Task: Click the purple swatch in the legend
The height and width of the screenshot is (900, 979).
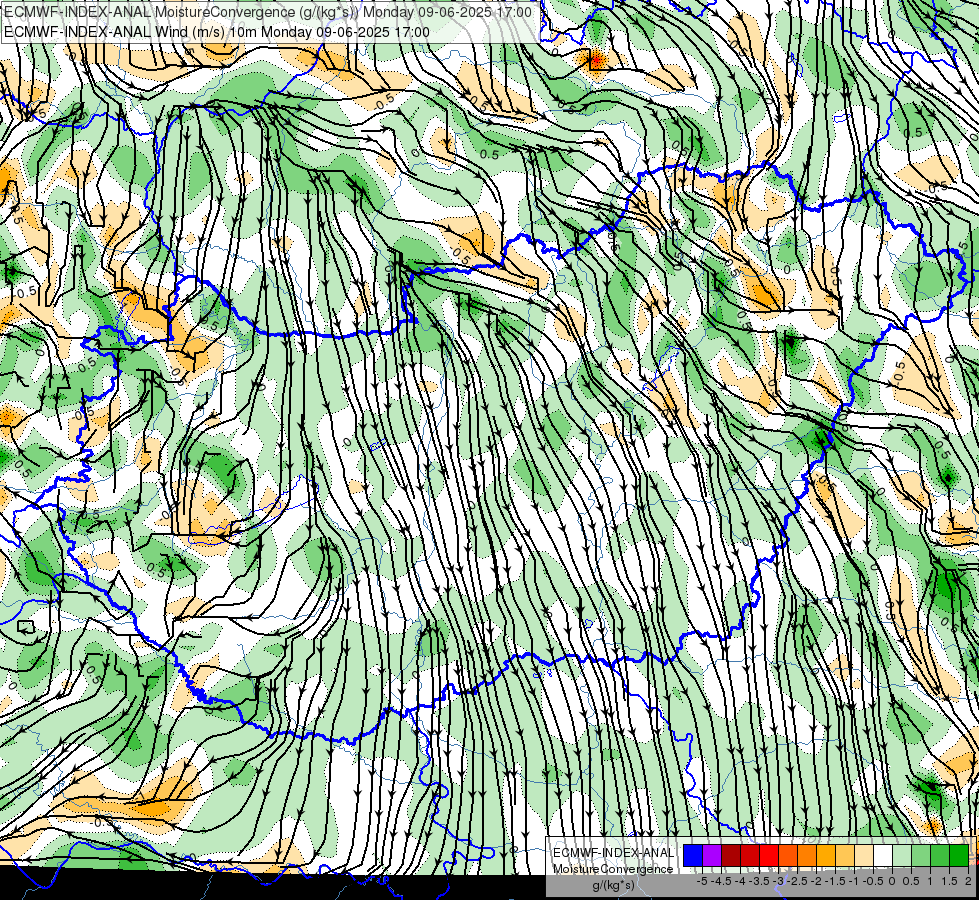Action: click(x=712, y=855)
